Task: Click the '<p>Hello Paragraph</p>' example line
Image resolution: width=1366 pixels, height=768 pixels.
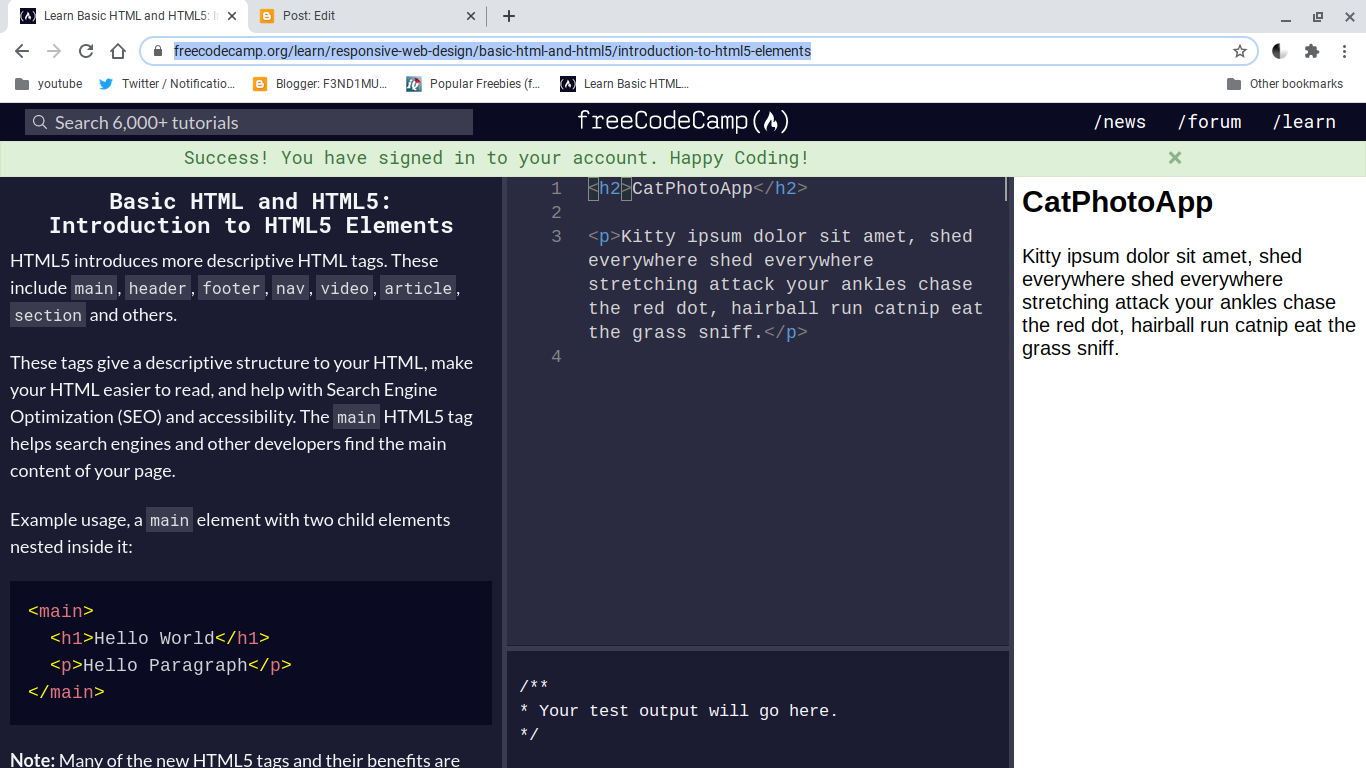Action: click(x=171, y=665)
